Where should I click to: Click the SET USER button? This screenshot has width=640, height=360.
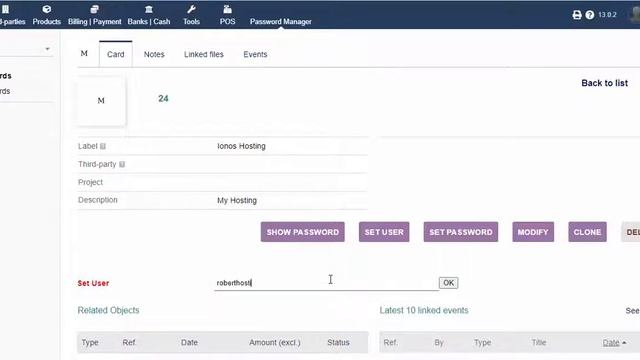384,232
